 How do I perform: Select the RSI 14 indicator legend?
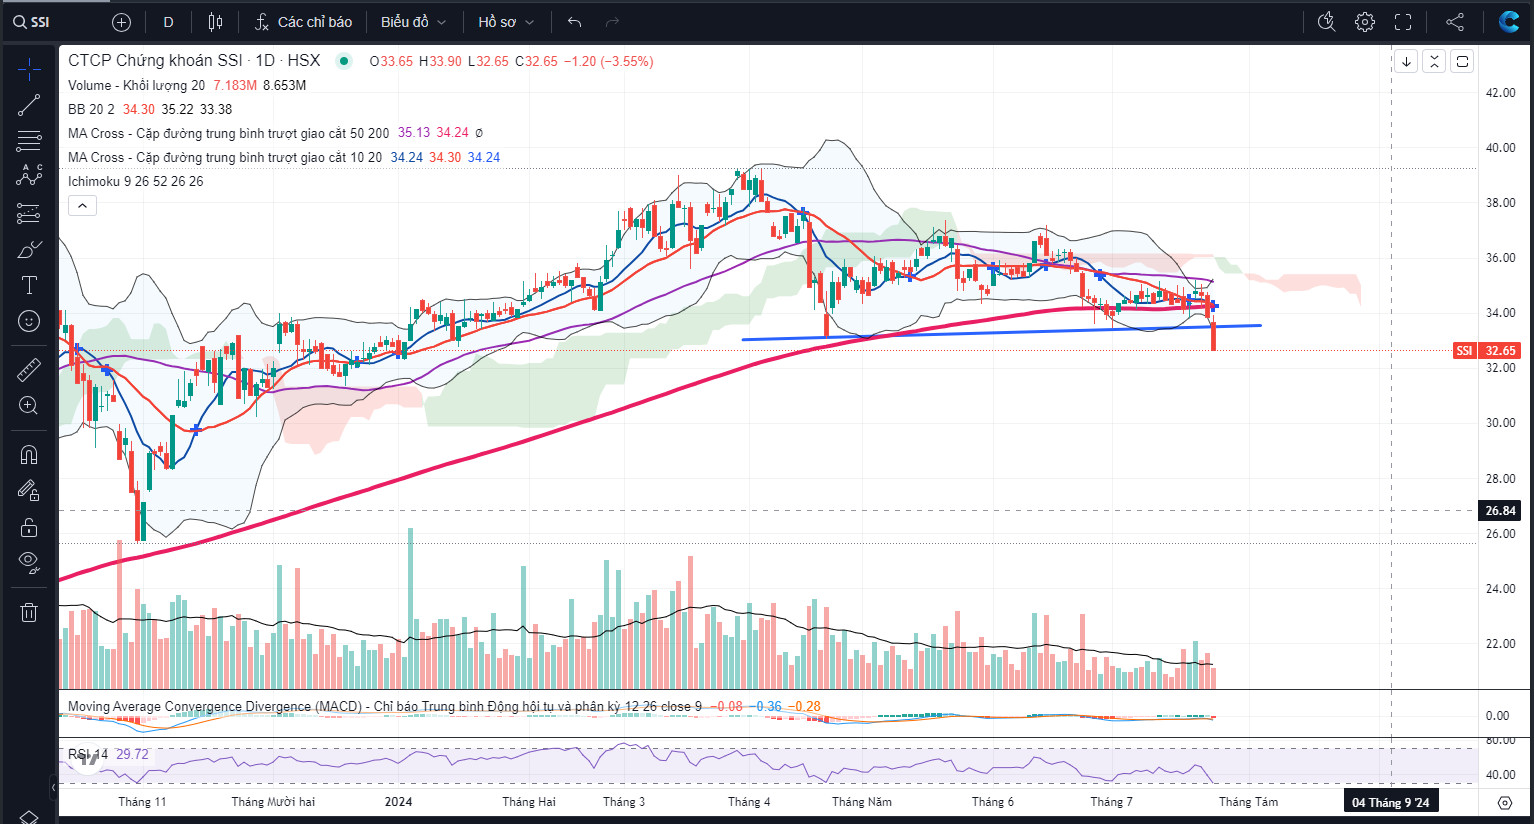tap(88, 754)
